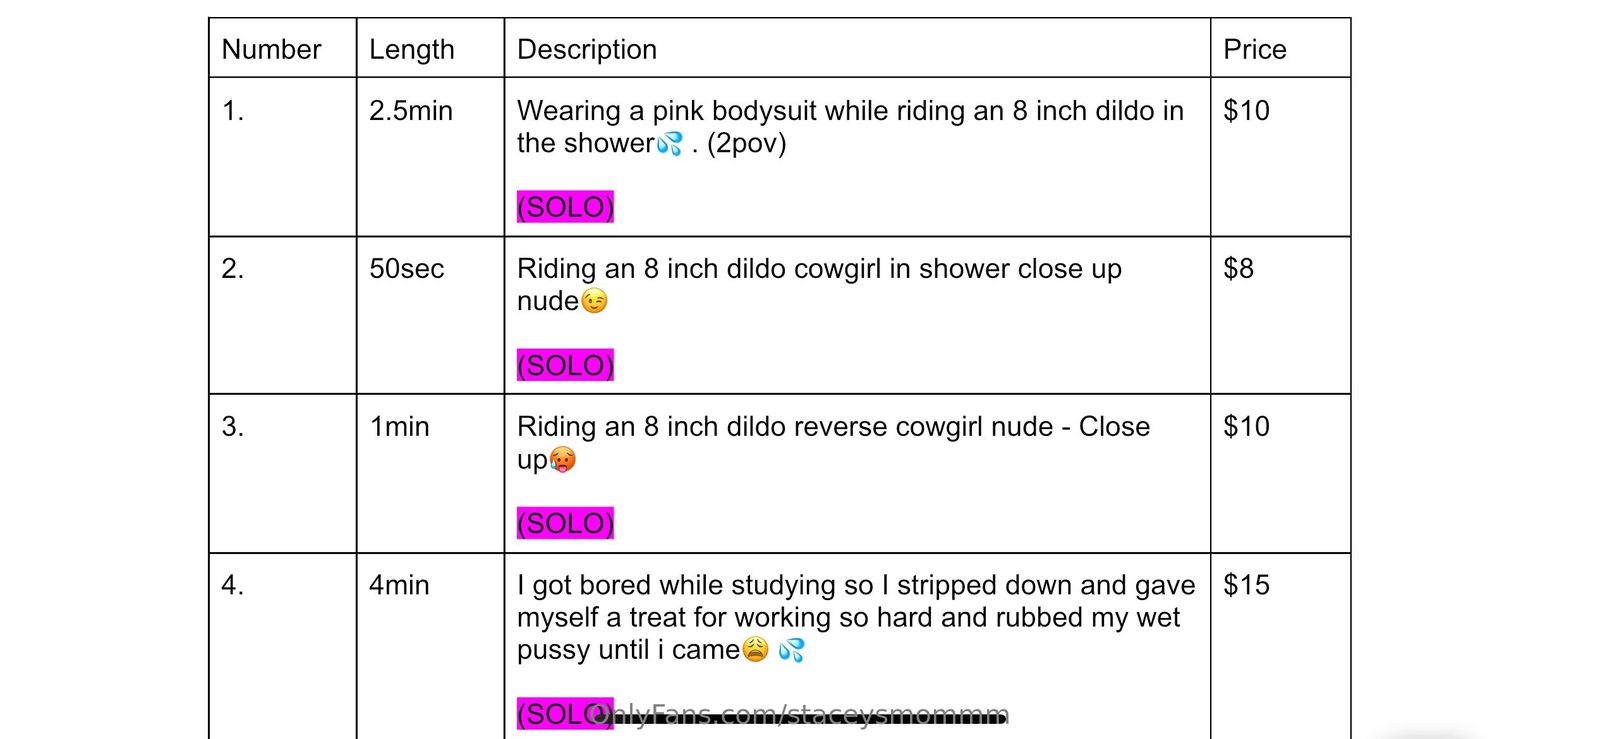The height and width of the screenshot is (739, 1600).
Task: Click the winking face emoji in row 2
Action: (x=594, y=302)
